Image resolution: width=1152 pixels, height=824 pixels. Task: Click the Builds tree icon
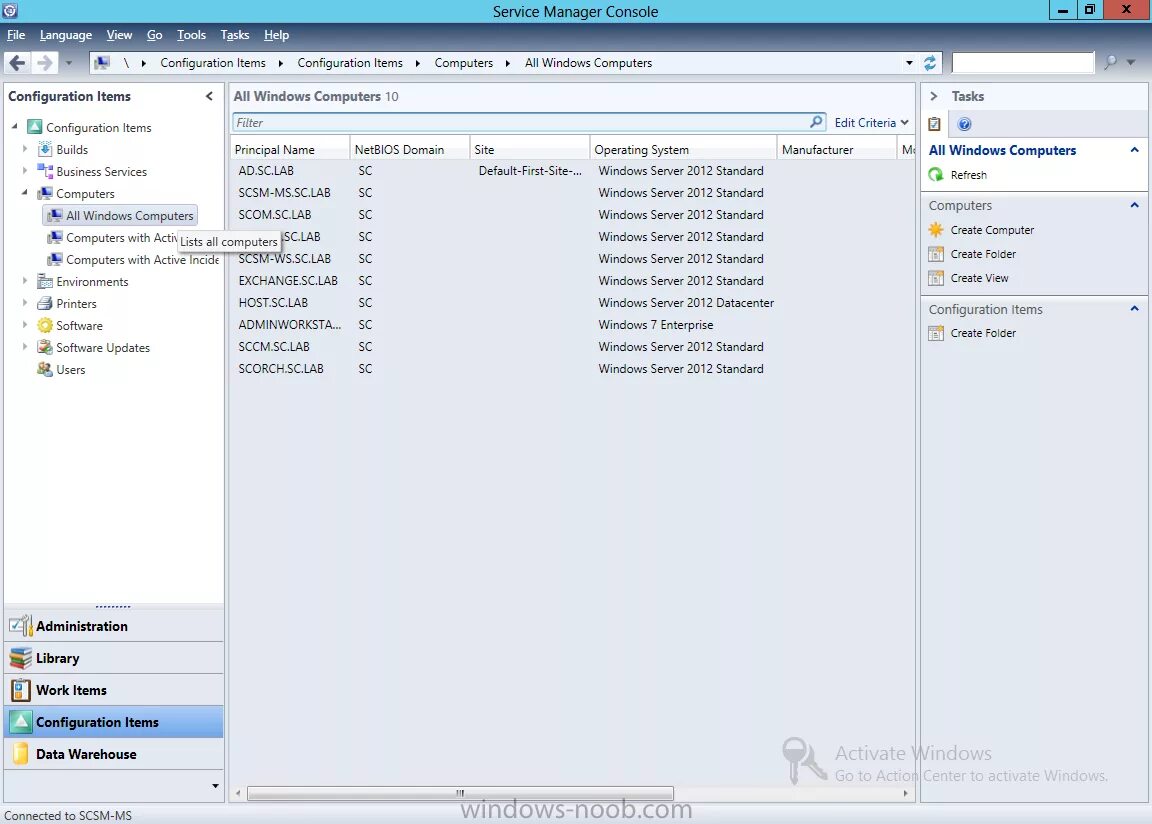click(x=45, y=149)
